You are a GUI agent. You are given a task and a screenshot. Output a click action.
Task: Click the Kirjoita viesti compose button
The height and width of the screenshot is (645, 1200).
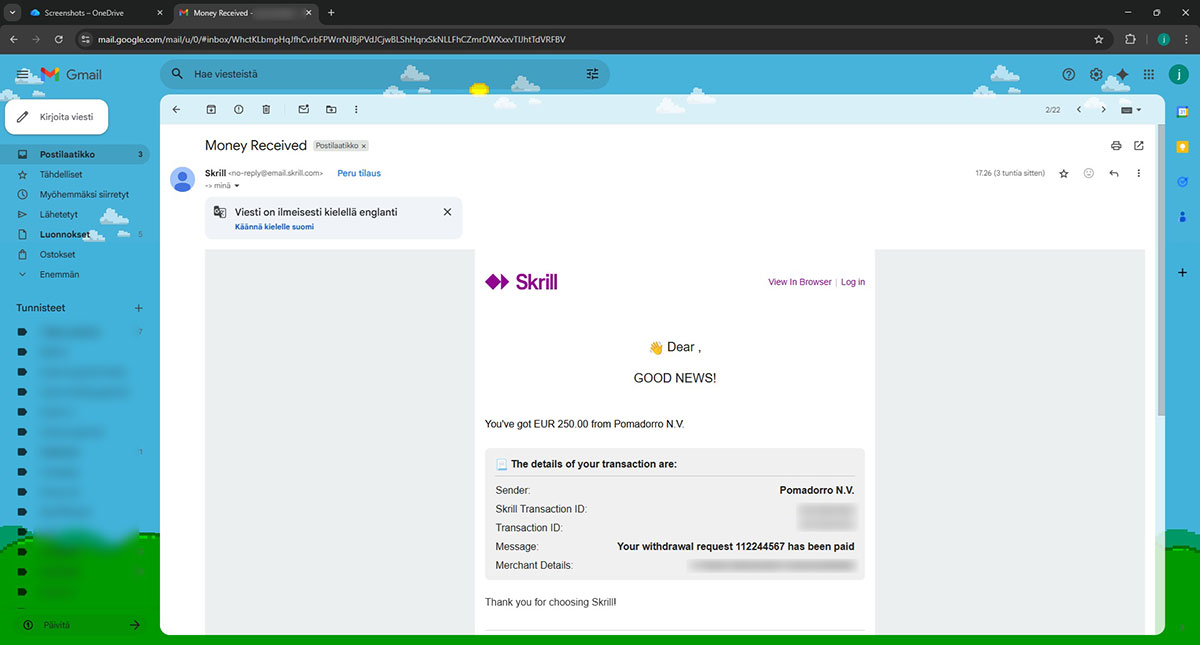coord(57,117)
